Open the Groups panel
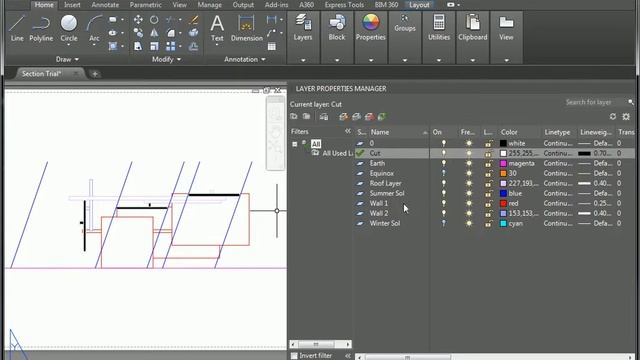640x360 pixels. tap(404, 24)
